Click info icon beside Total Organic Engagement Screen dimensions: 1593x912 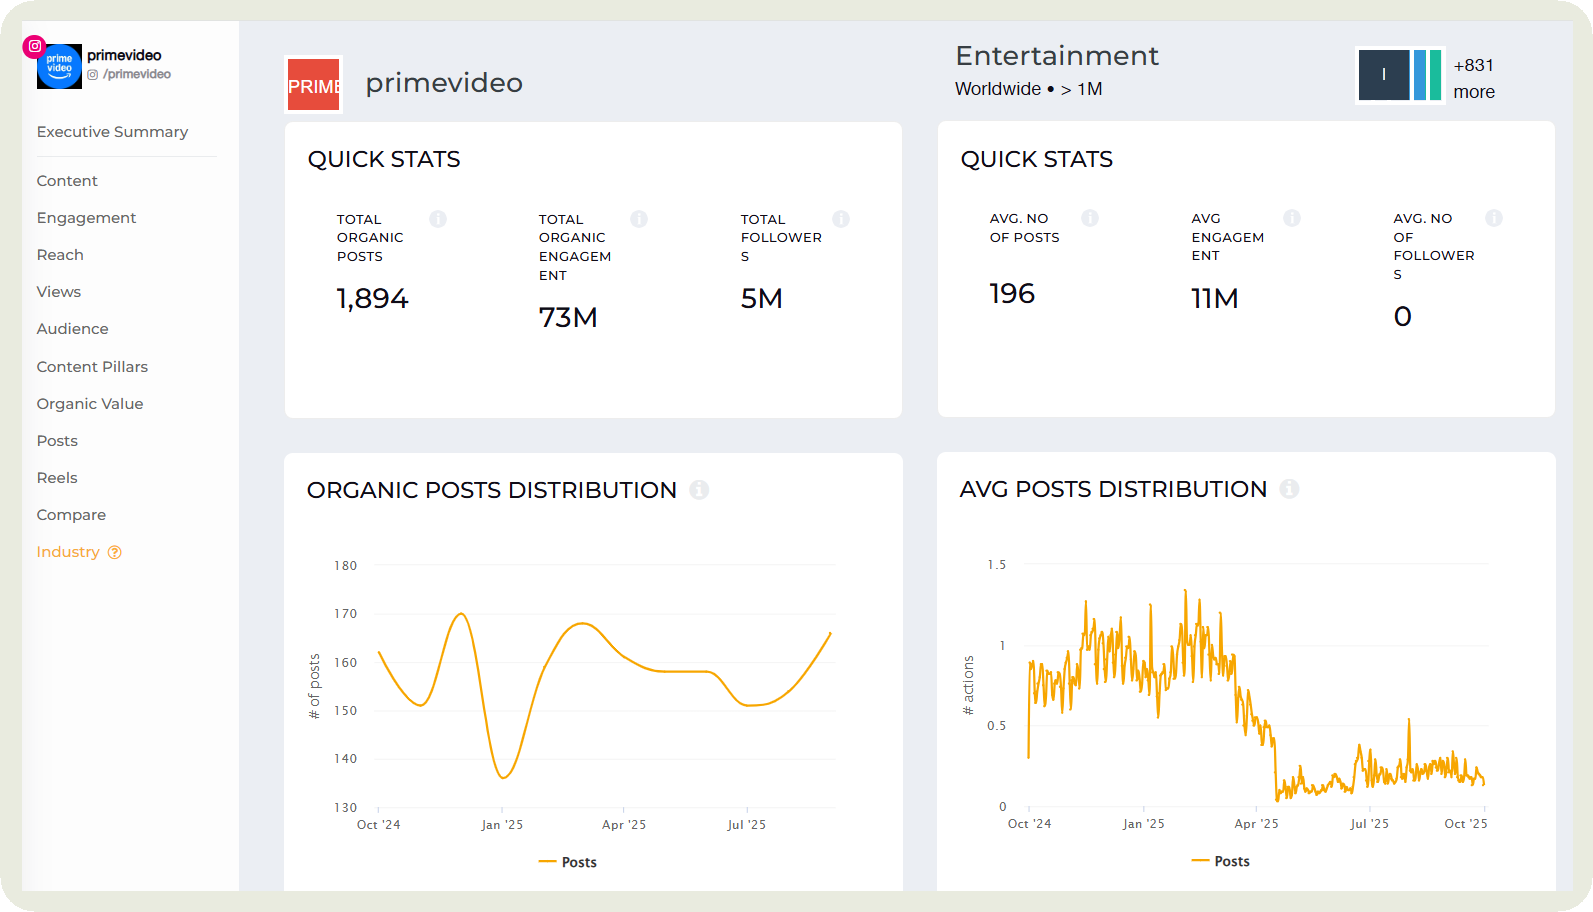pos(639,219)
